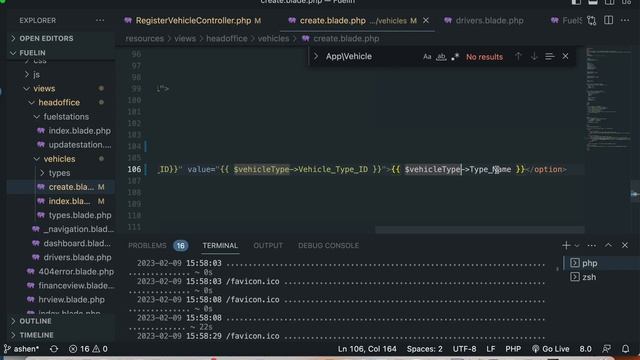The height and width of the screenshot is (360, 640).
Task: Click Ln 106, Col 164 position indicator
Action: pos(367,349)
